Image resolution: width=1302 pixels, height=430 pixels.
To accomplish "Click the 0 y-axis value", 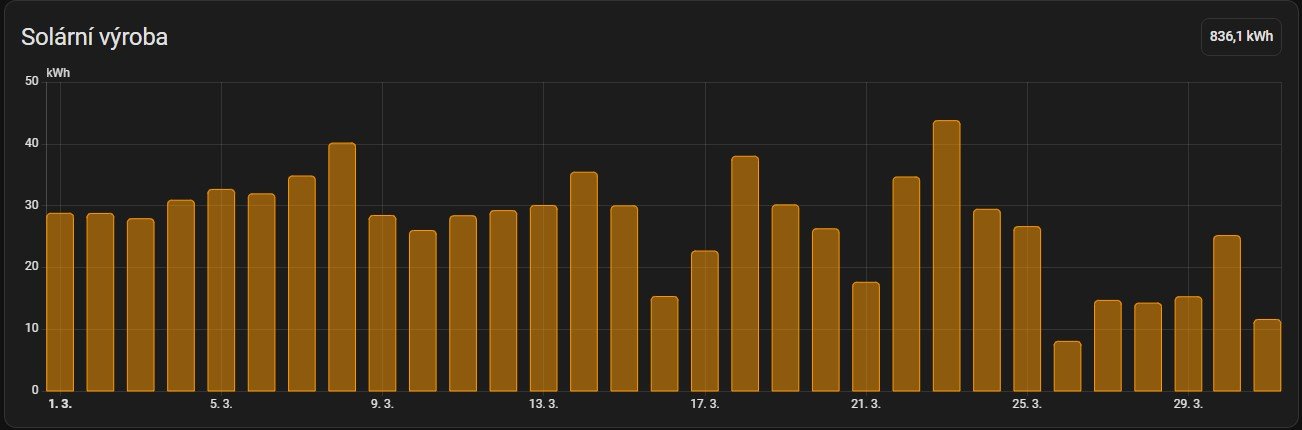I will click(x=34, y=390).
